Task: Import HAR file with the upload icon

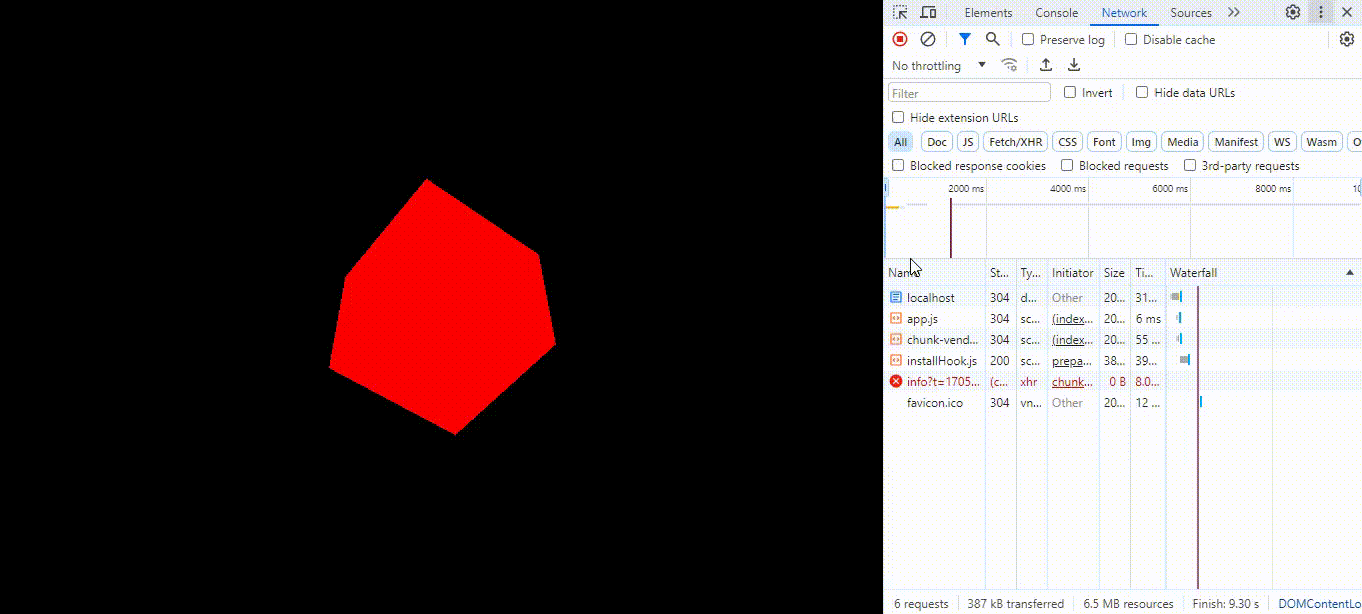Action: tap(1046, 64)
